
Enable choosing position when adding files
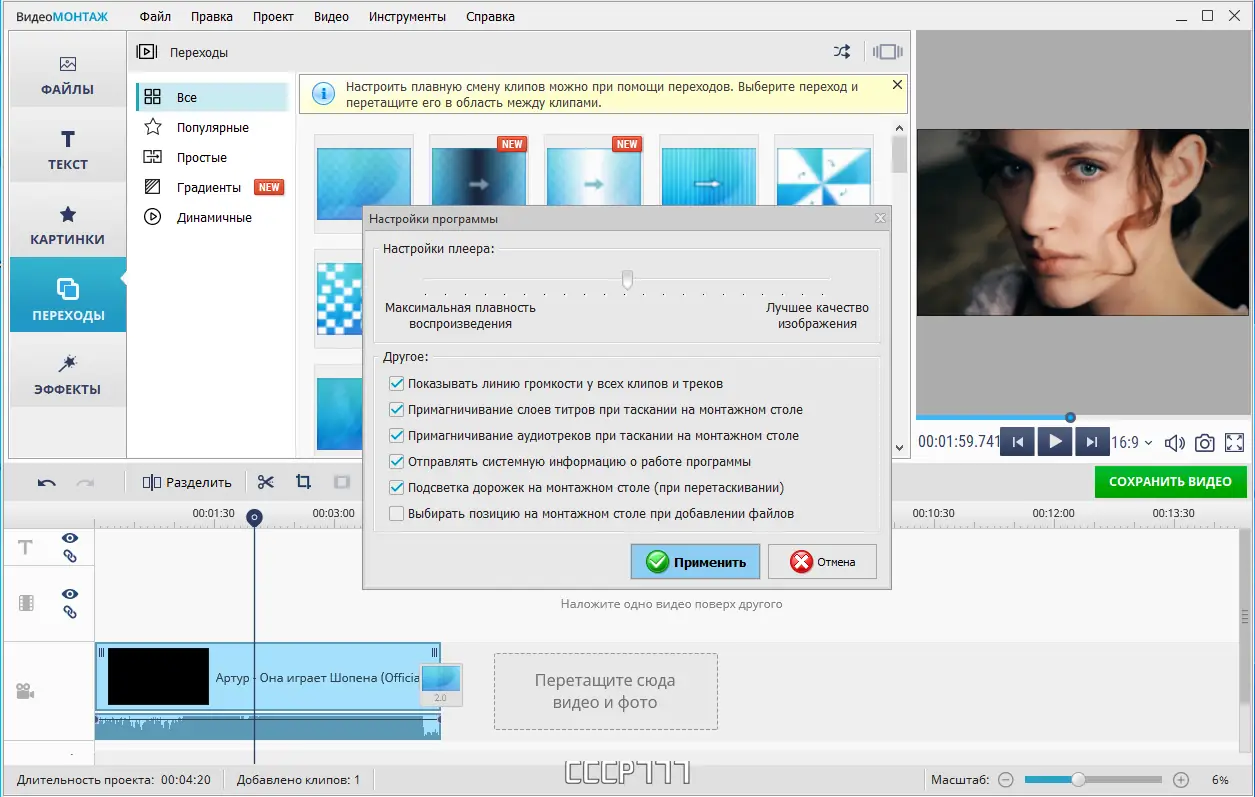coord(397,513)
